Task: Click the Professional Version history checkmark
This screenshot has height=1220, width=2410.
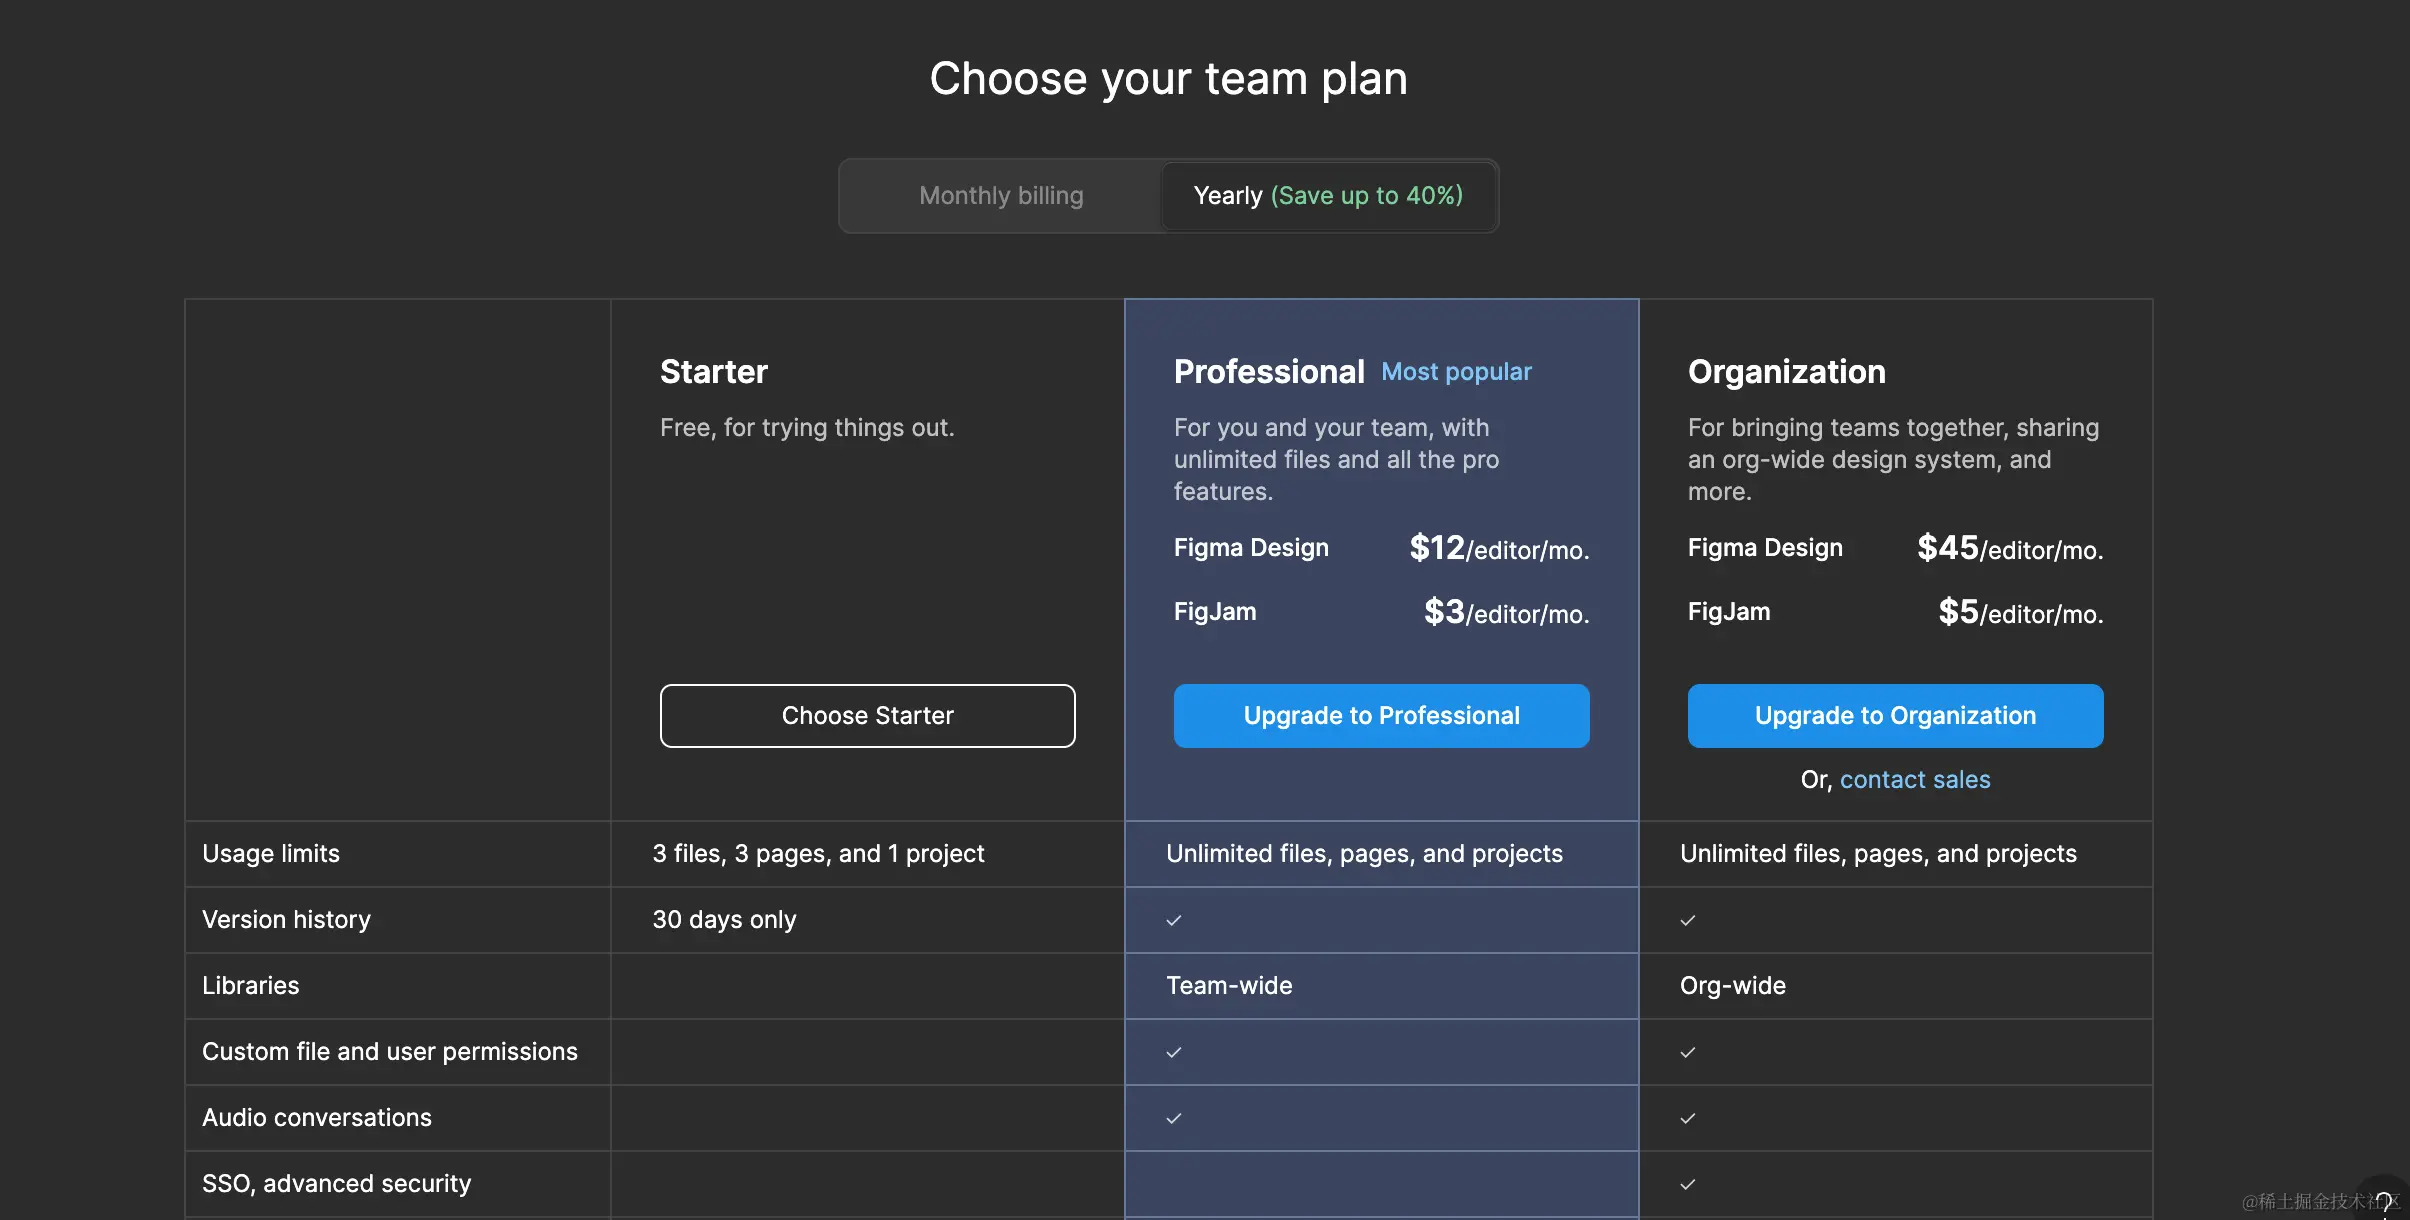Action: coord(1174,920)
